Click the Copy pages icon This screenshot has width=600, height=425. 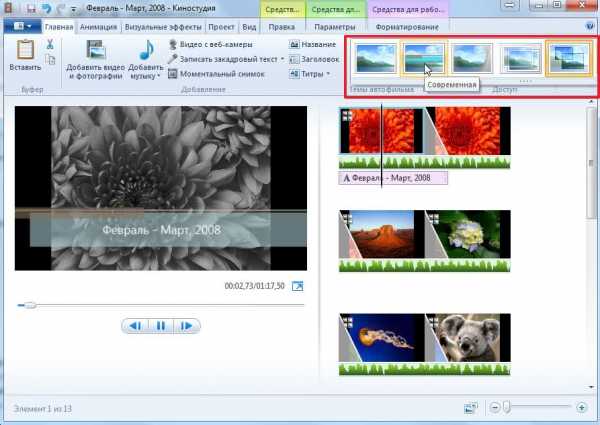tap(50, 60)
